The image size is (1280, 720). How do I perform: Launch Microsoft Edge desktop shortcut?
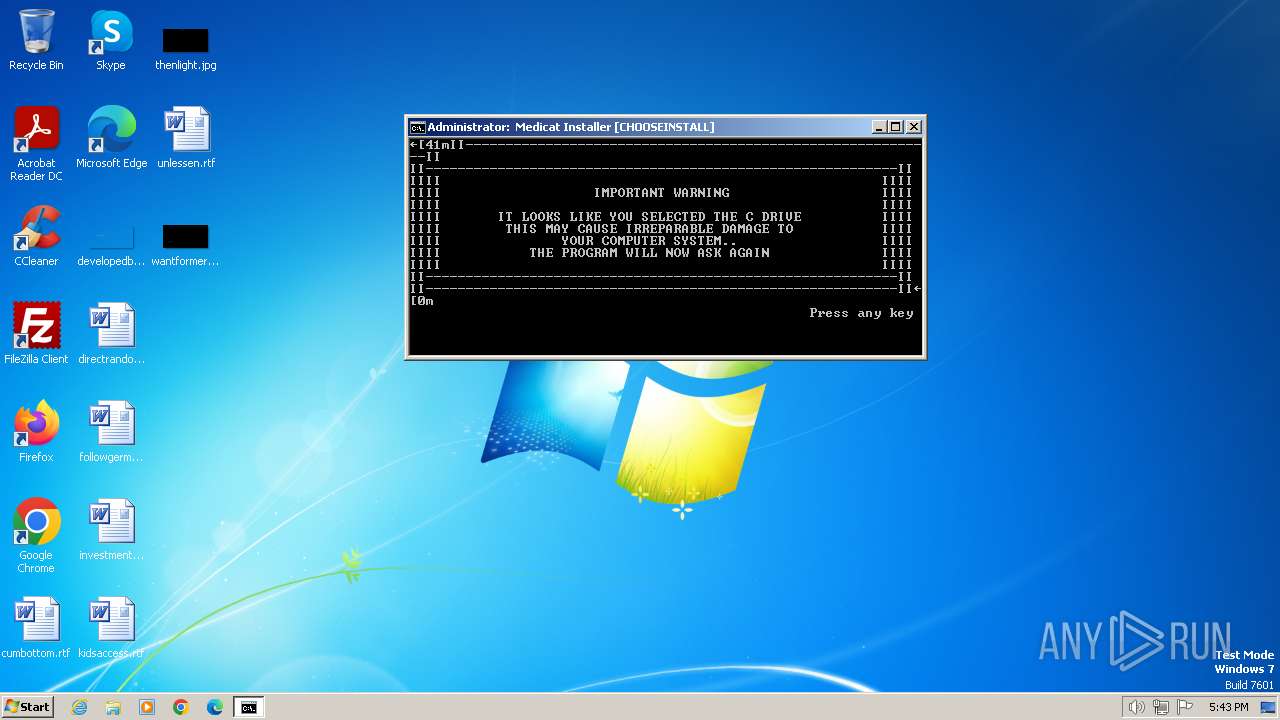point(111,138)
